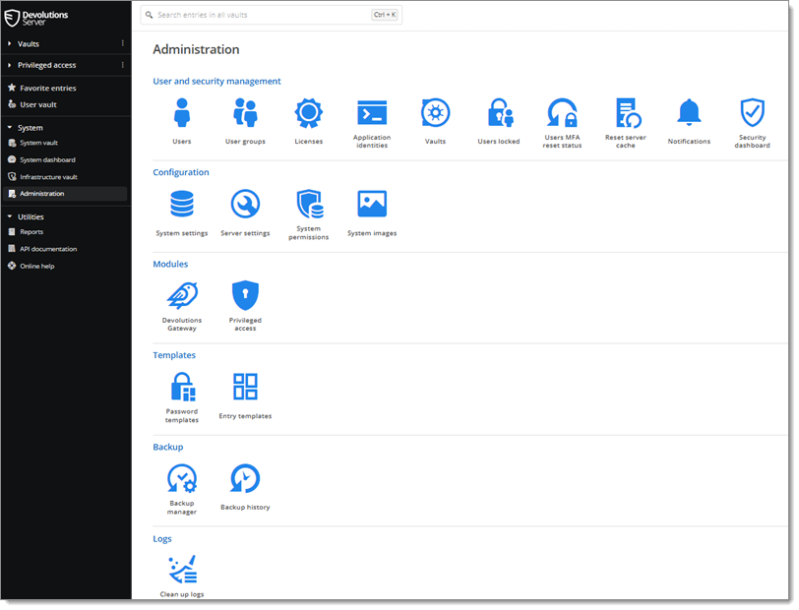Image resolution: width=799 pixels, height=610 pixels.
Task: Open API documentation link
Action: pos(43,249)
